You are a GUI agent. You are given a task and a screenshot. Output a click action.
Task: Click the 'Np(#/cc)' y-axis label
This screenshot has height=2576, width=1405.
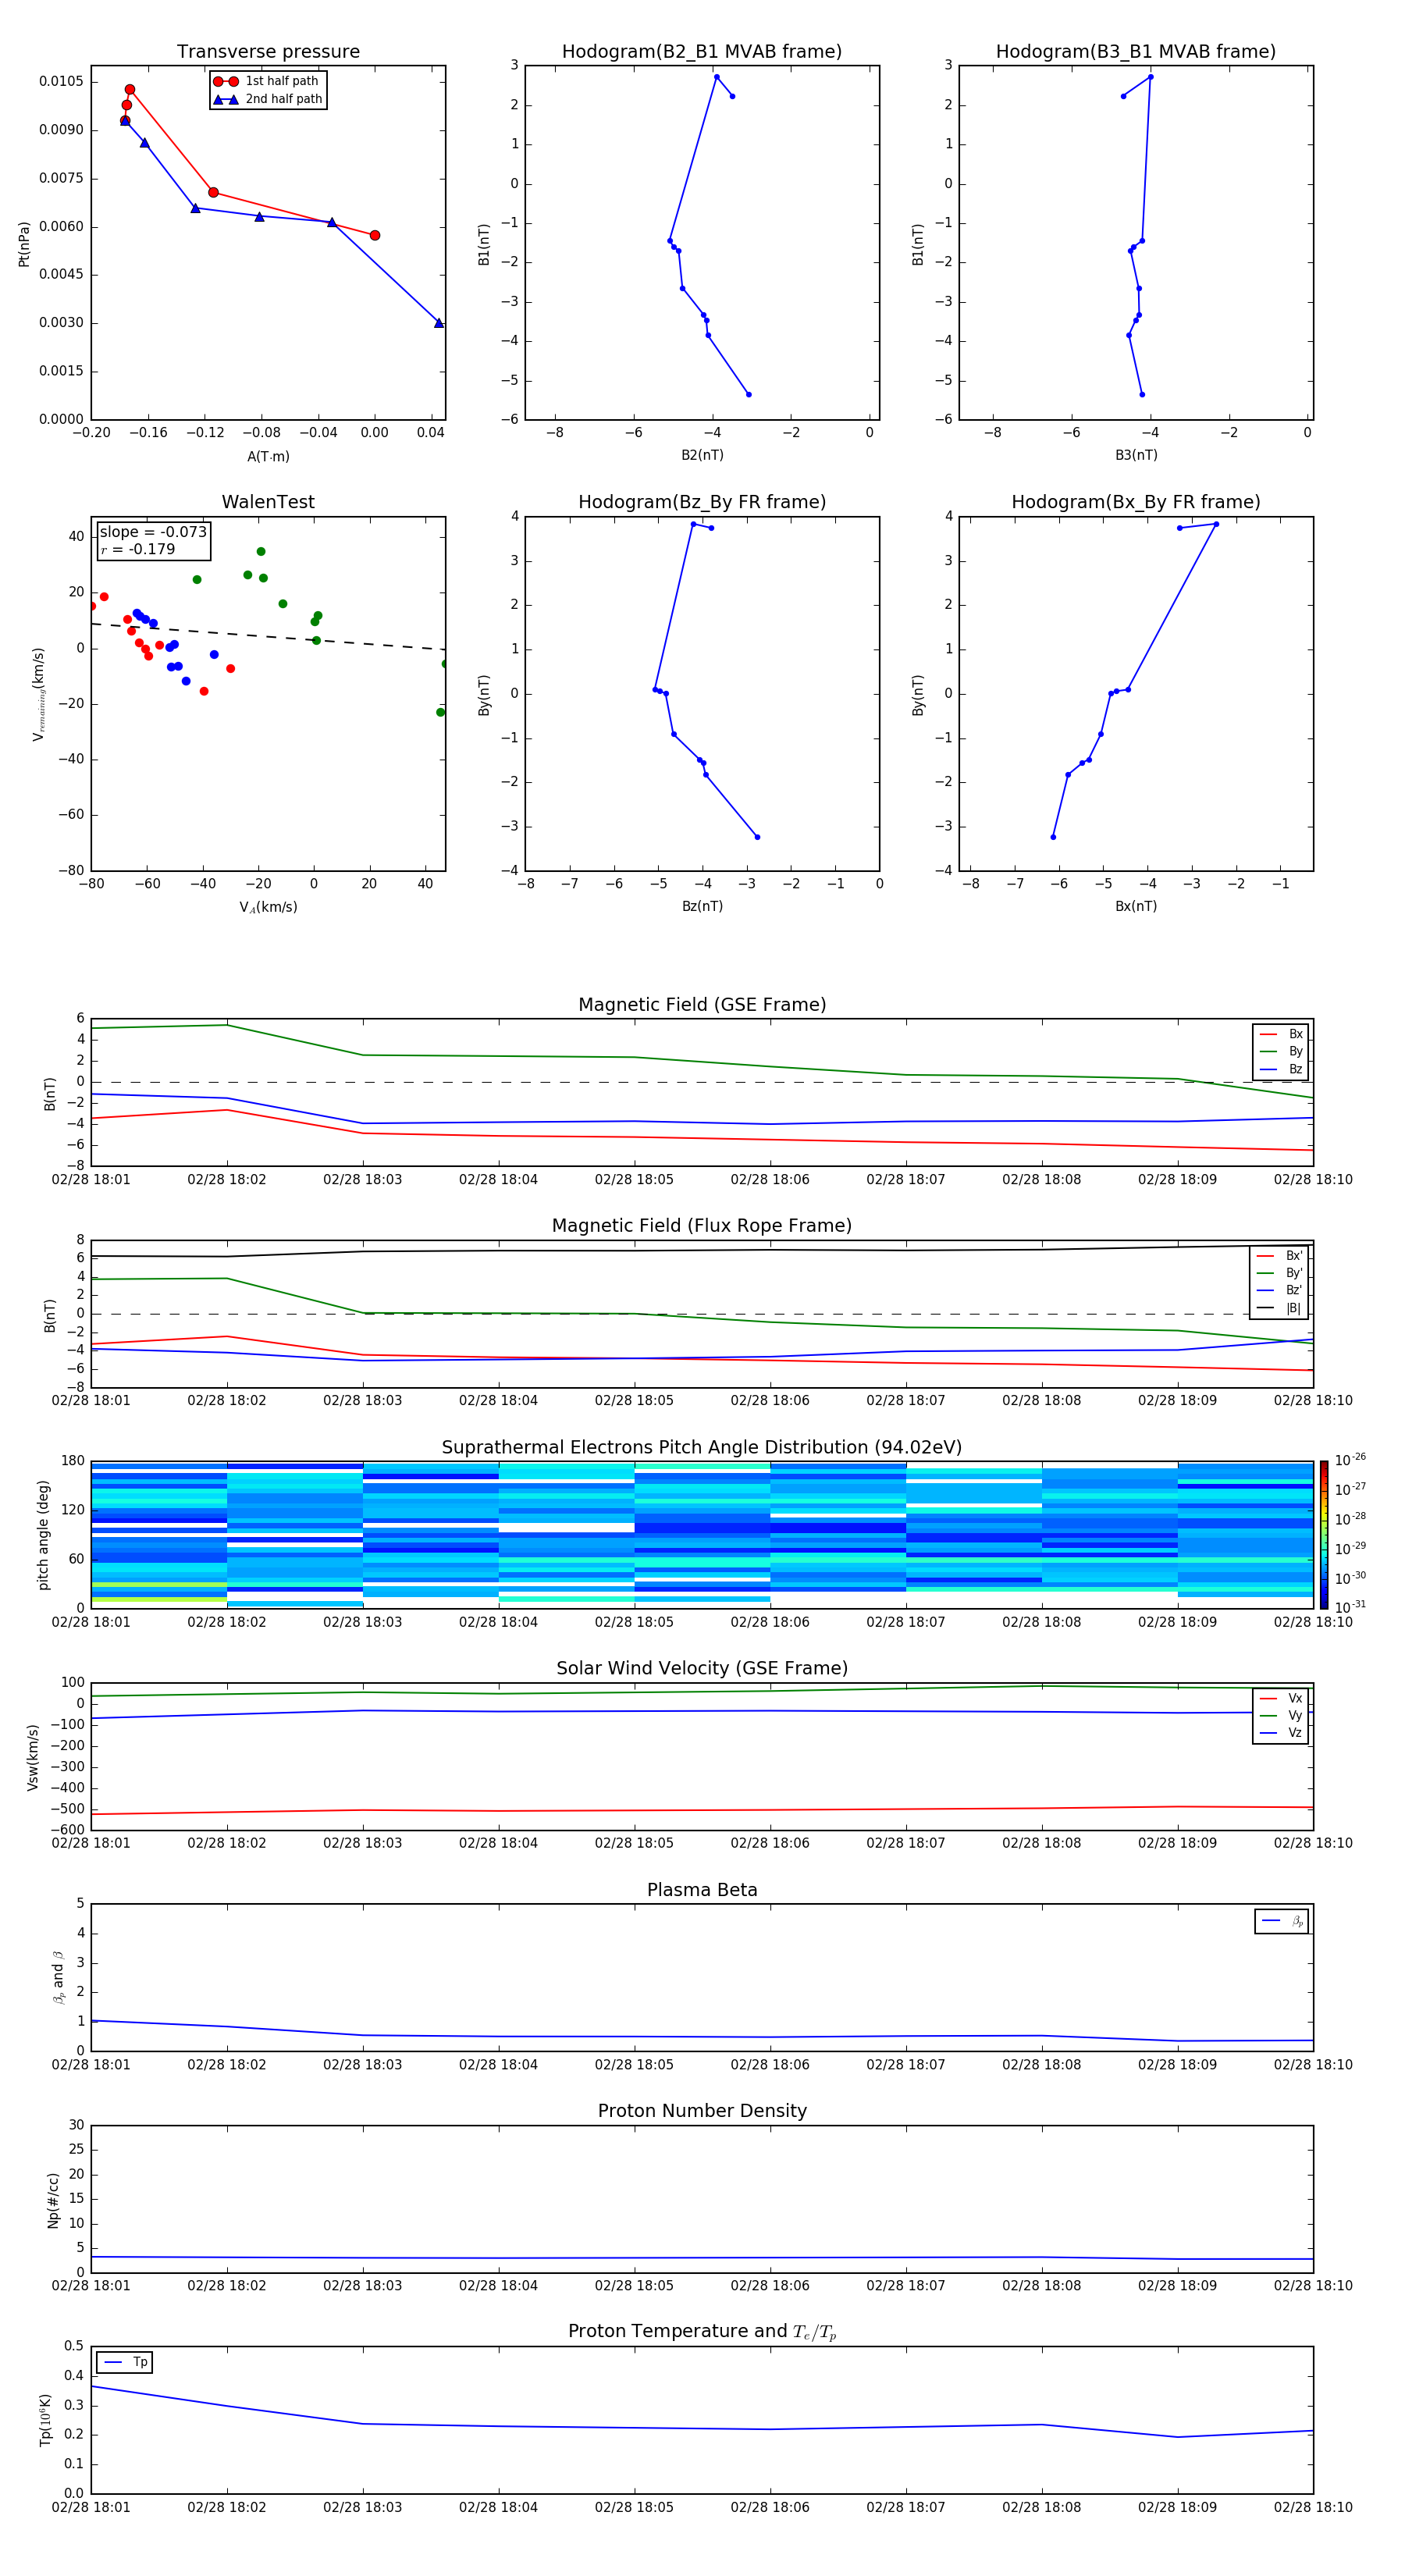click(x=53, y=2199)
